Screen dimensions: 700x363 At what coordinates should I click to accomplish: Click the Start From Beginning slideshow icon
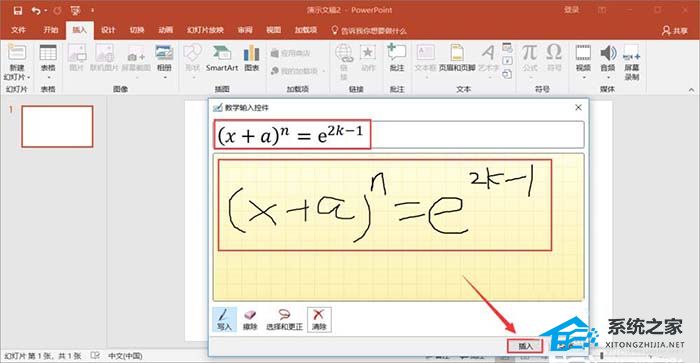click(x=75, y=10)
